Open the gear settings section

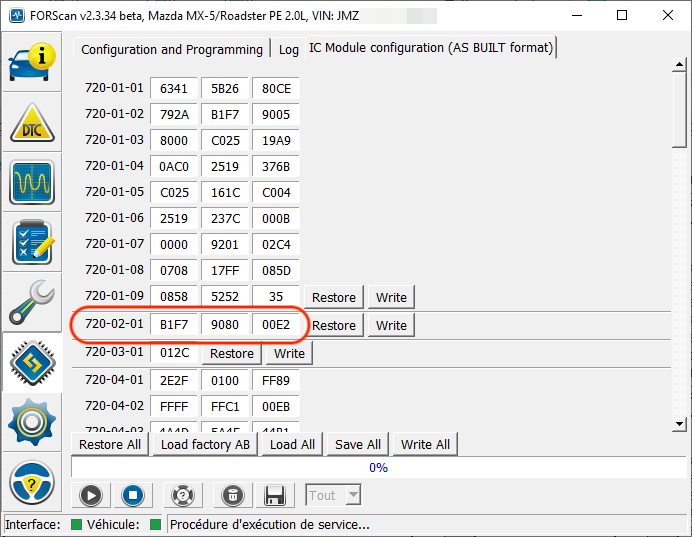click(x=32, y=422)
